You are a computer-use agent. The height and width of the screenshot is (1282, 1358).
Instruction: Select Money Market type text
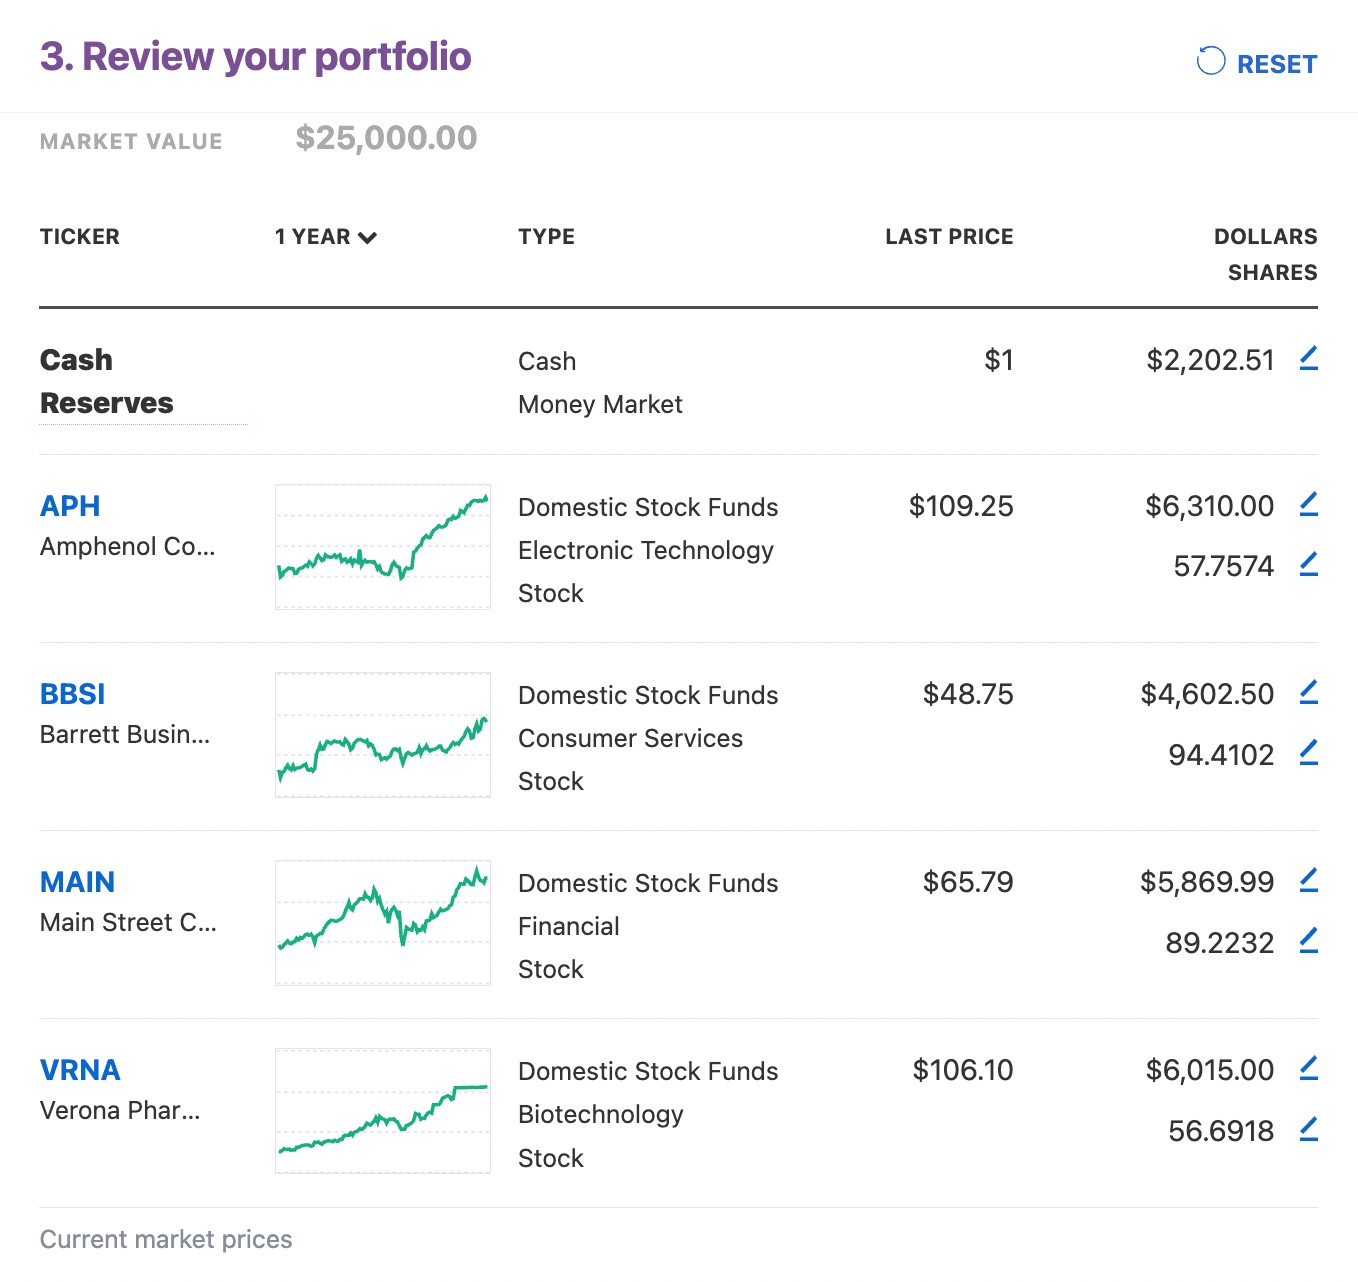click(600, 404)
